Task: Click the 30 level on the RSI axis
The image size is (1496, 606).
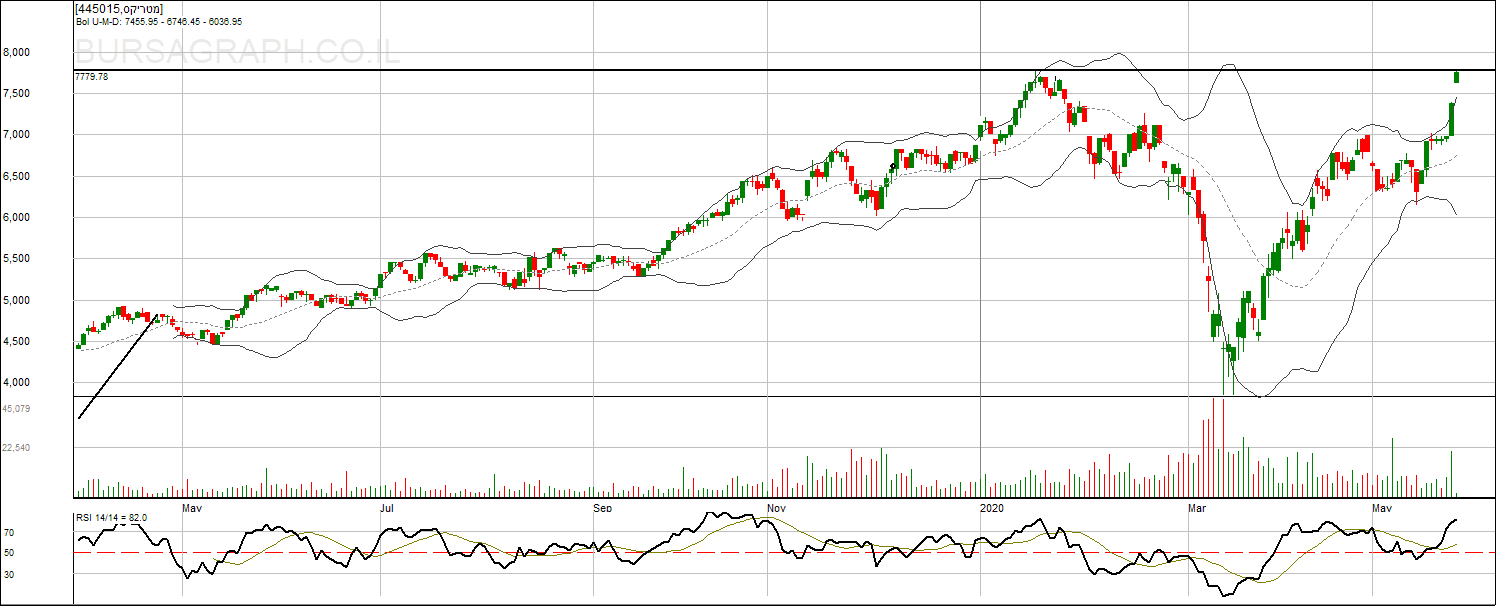Action: tap(8, 574)
